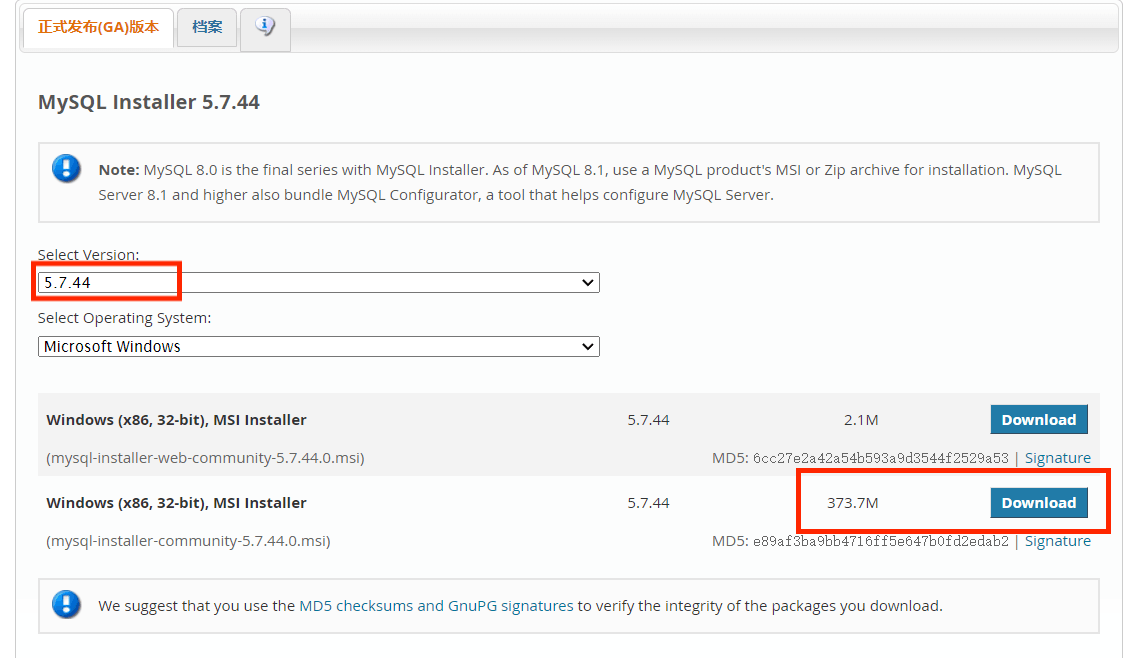This screenshot has width=1129, height=658.
Task: Select MD5 hash 6cc27e2a42a54b593a9d3544f2529a53
Action: 881,458
